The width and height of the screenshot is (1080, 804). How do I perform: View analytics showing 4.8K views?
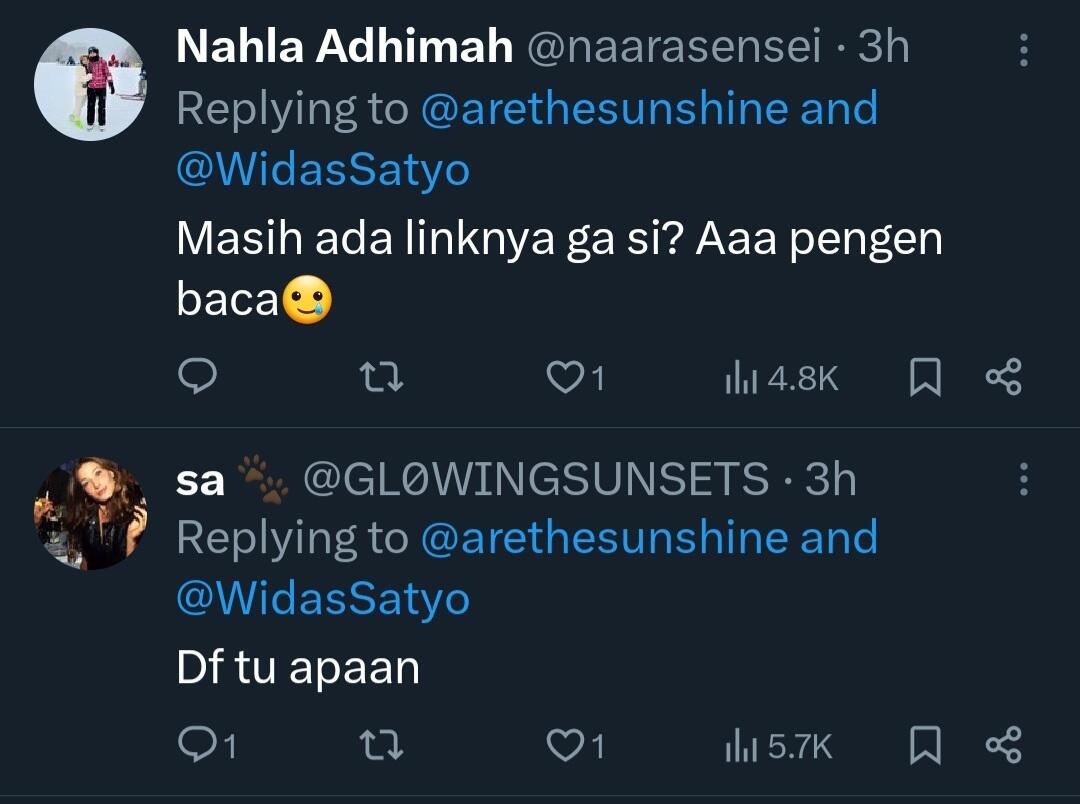click(x=780, y=378)
